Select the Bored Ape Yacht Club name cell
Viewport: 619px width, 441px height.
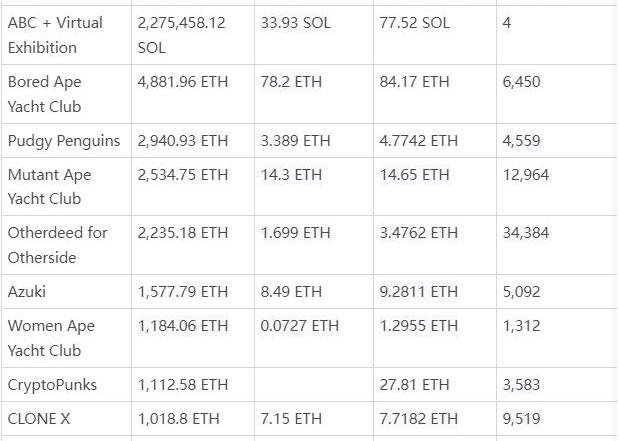click(x=44, y=94)
